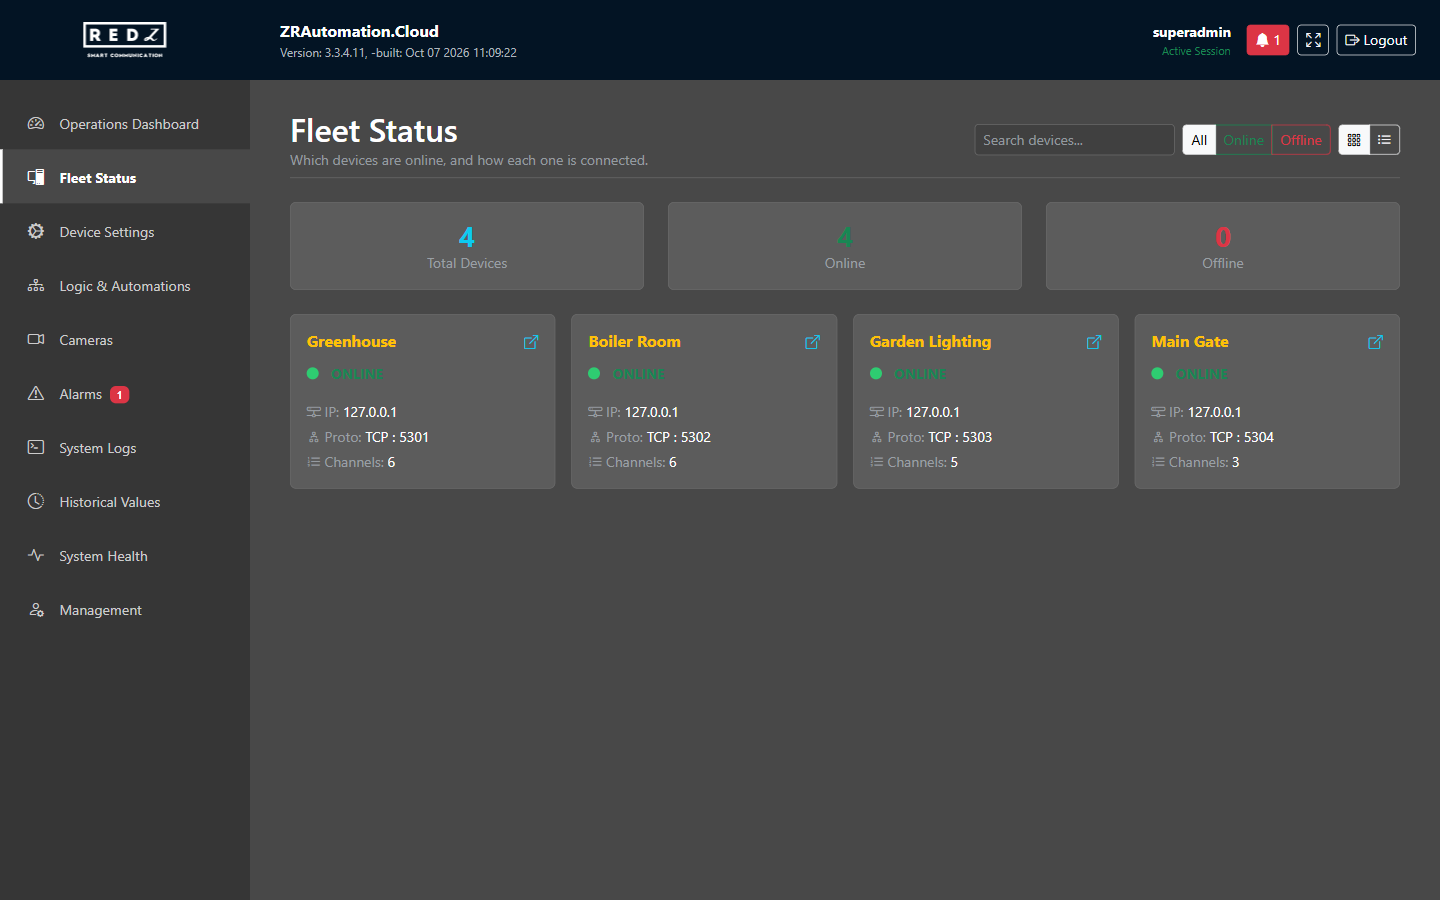
Task: Click the Online count summary card
Action: click(845, 246)
